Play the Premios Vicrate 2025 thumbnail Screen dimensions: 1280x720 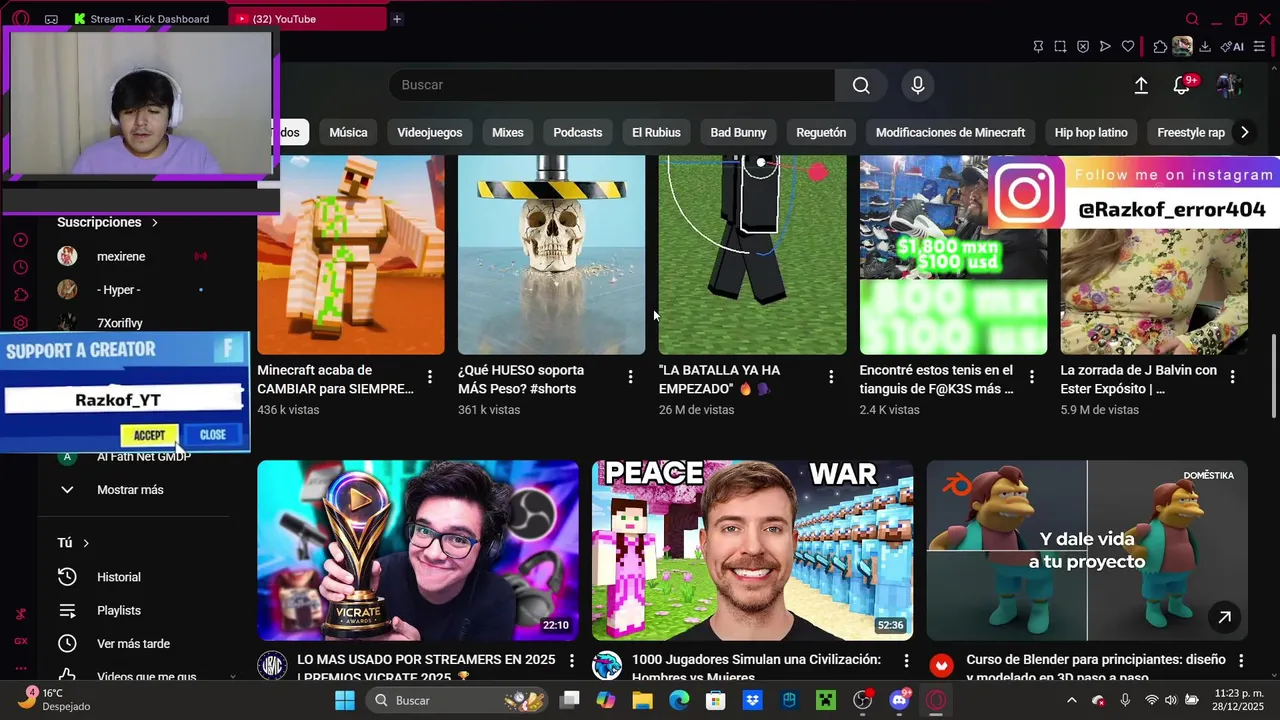click(x=418, y=550)
